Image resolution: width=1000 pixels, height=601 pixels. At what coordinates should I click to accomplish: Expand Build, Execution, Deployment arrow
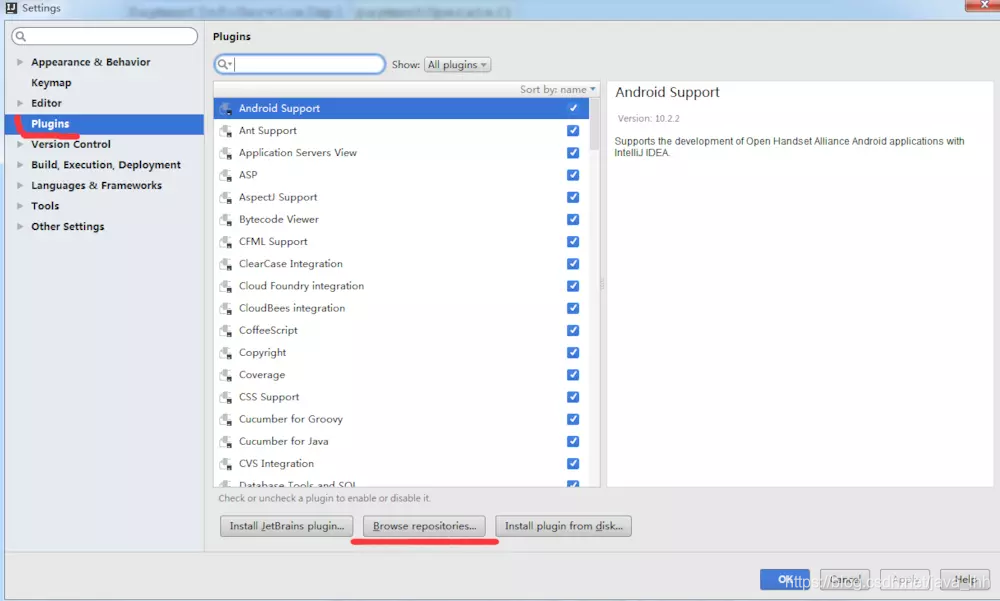[20, 165]
